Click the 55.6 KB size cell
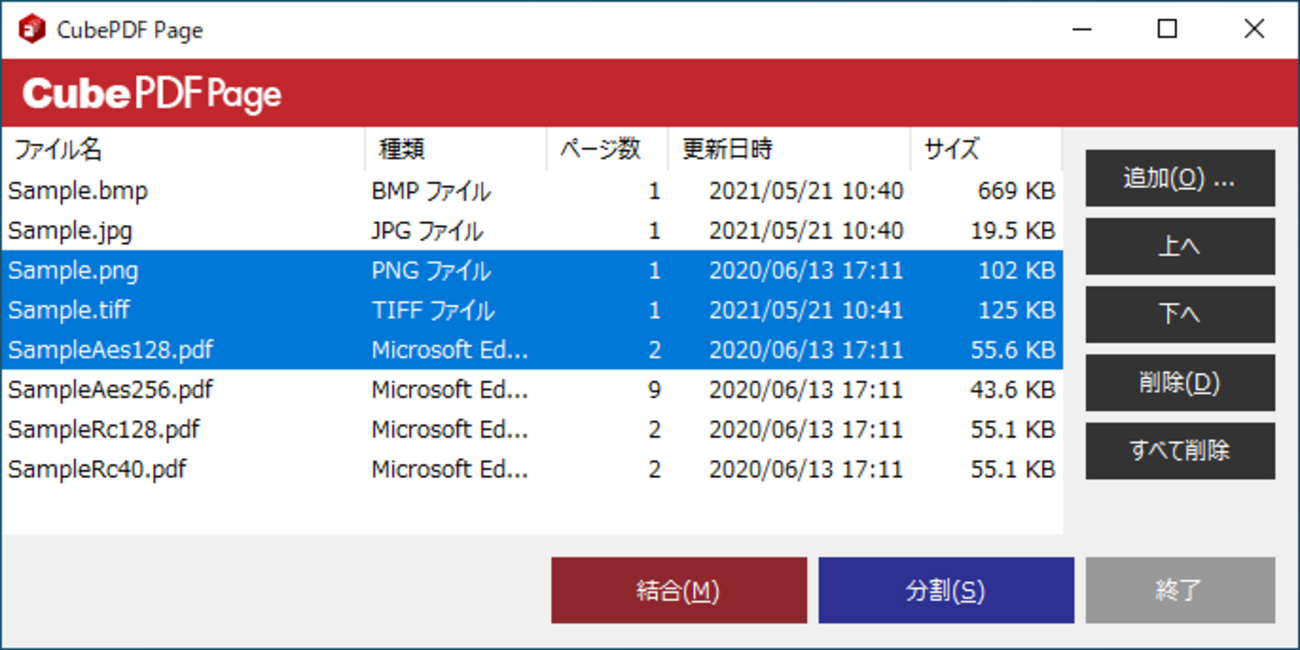This screenshot has width=1300, height=650. [x=1012, y=350]
